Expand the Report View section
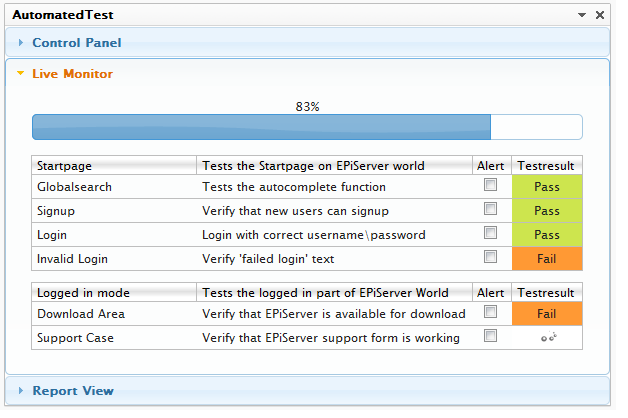 coord(72,391)
